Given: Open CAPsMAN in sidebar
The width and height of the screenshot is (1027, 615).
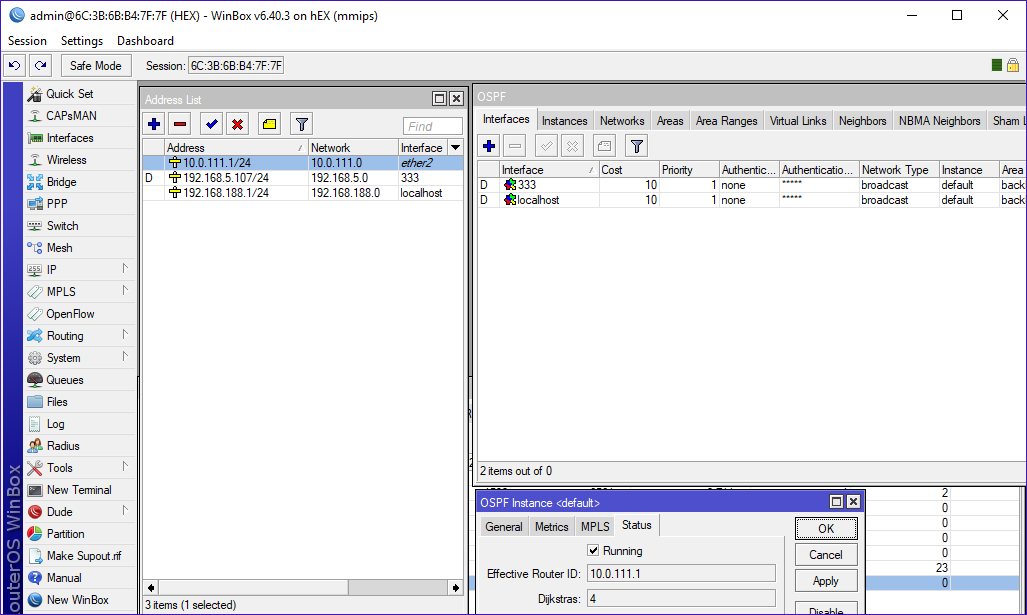Looking at the screenshot, I should click(x=80, y=116).
